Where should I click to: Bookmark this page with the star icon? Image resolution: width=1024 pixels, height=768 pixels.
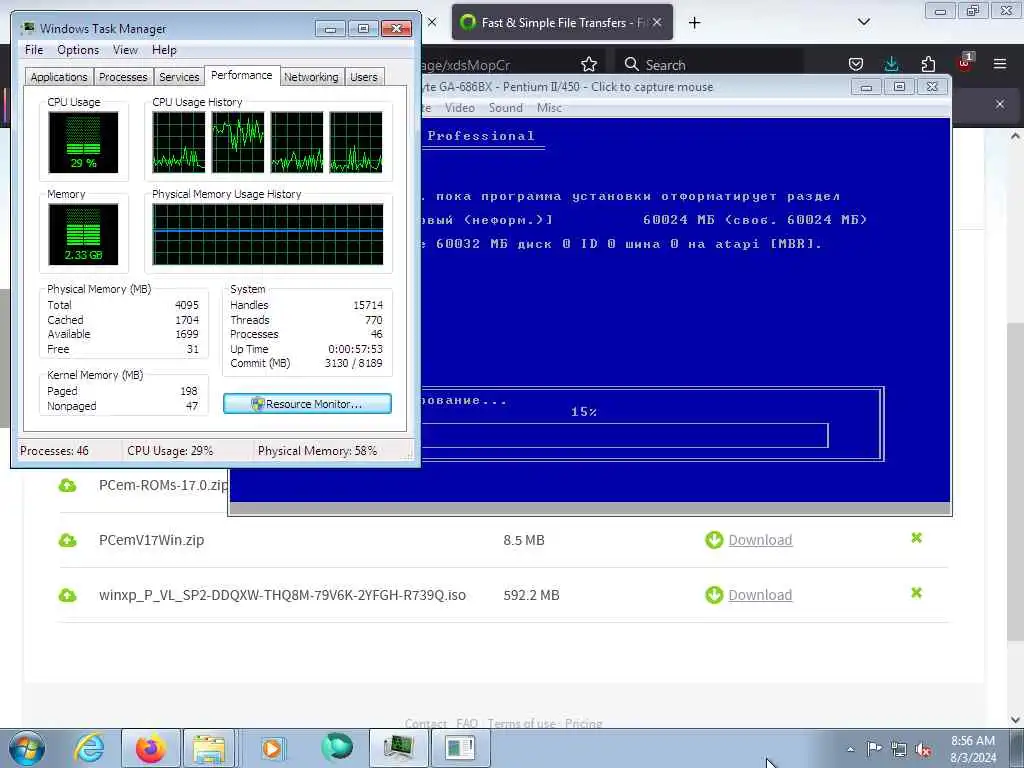[x=589, y=64]
